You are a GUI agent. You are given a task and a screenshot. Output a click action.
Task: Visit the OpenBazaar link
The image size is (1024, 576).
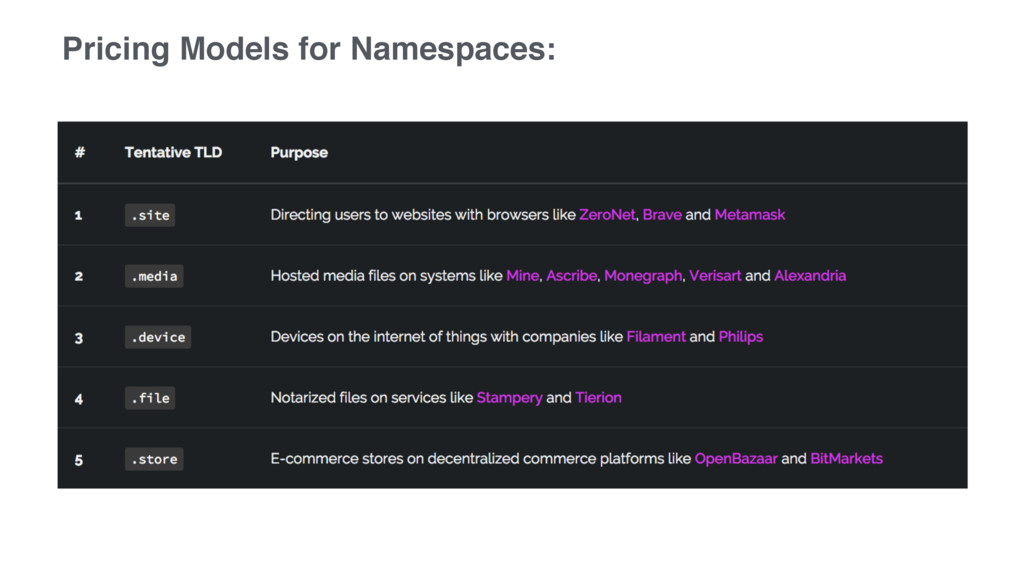(736, 458)
